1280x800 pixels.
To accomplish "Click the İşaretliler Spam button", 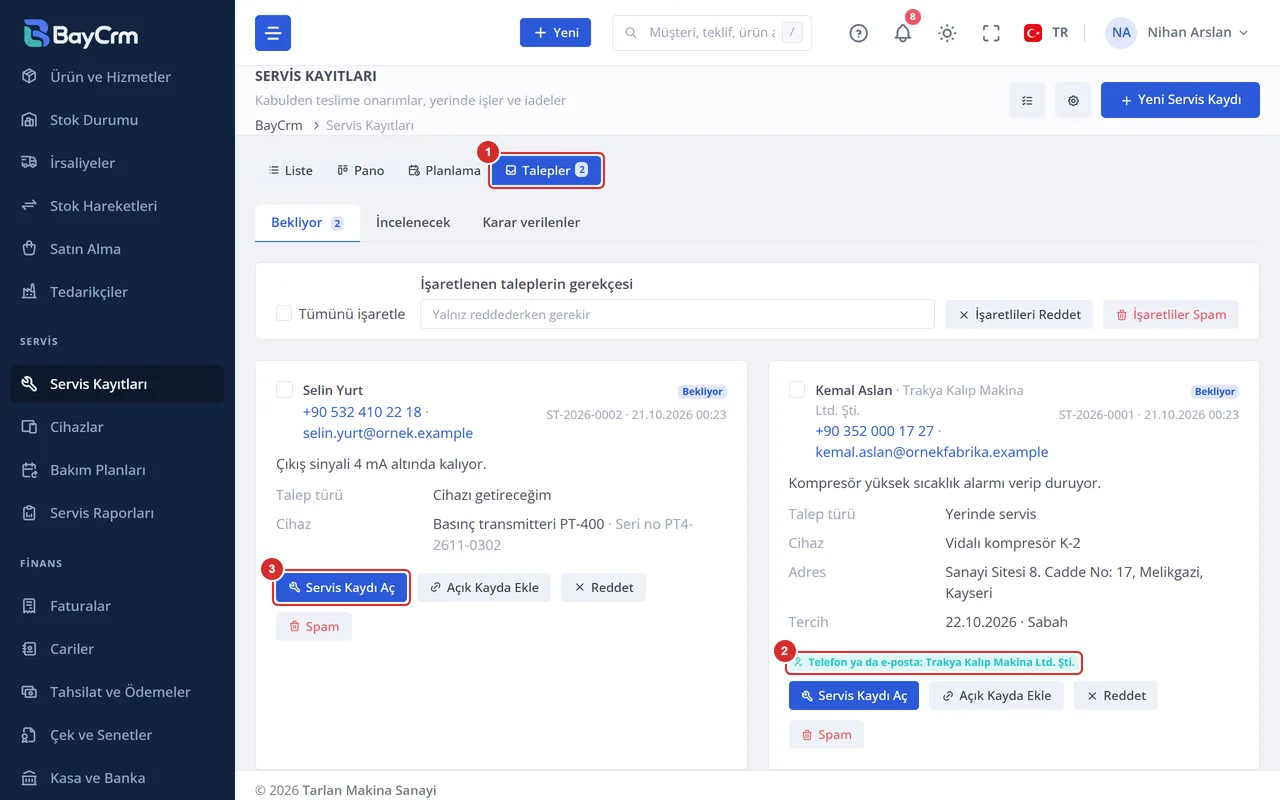I will [1171, 314].
